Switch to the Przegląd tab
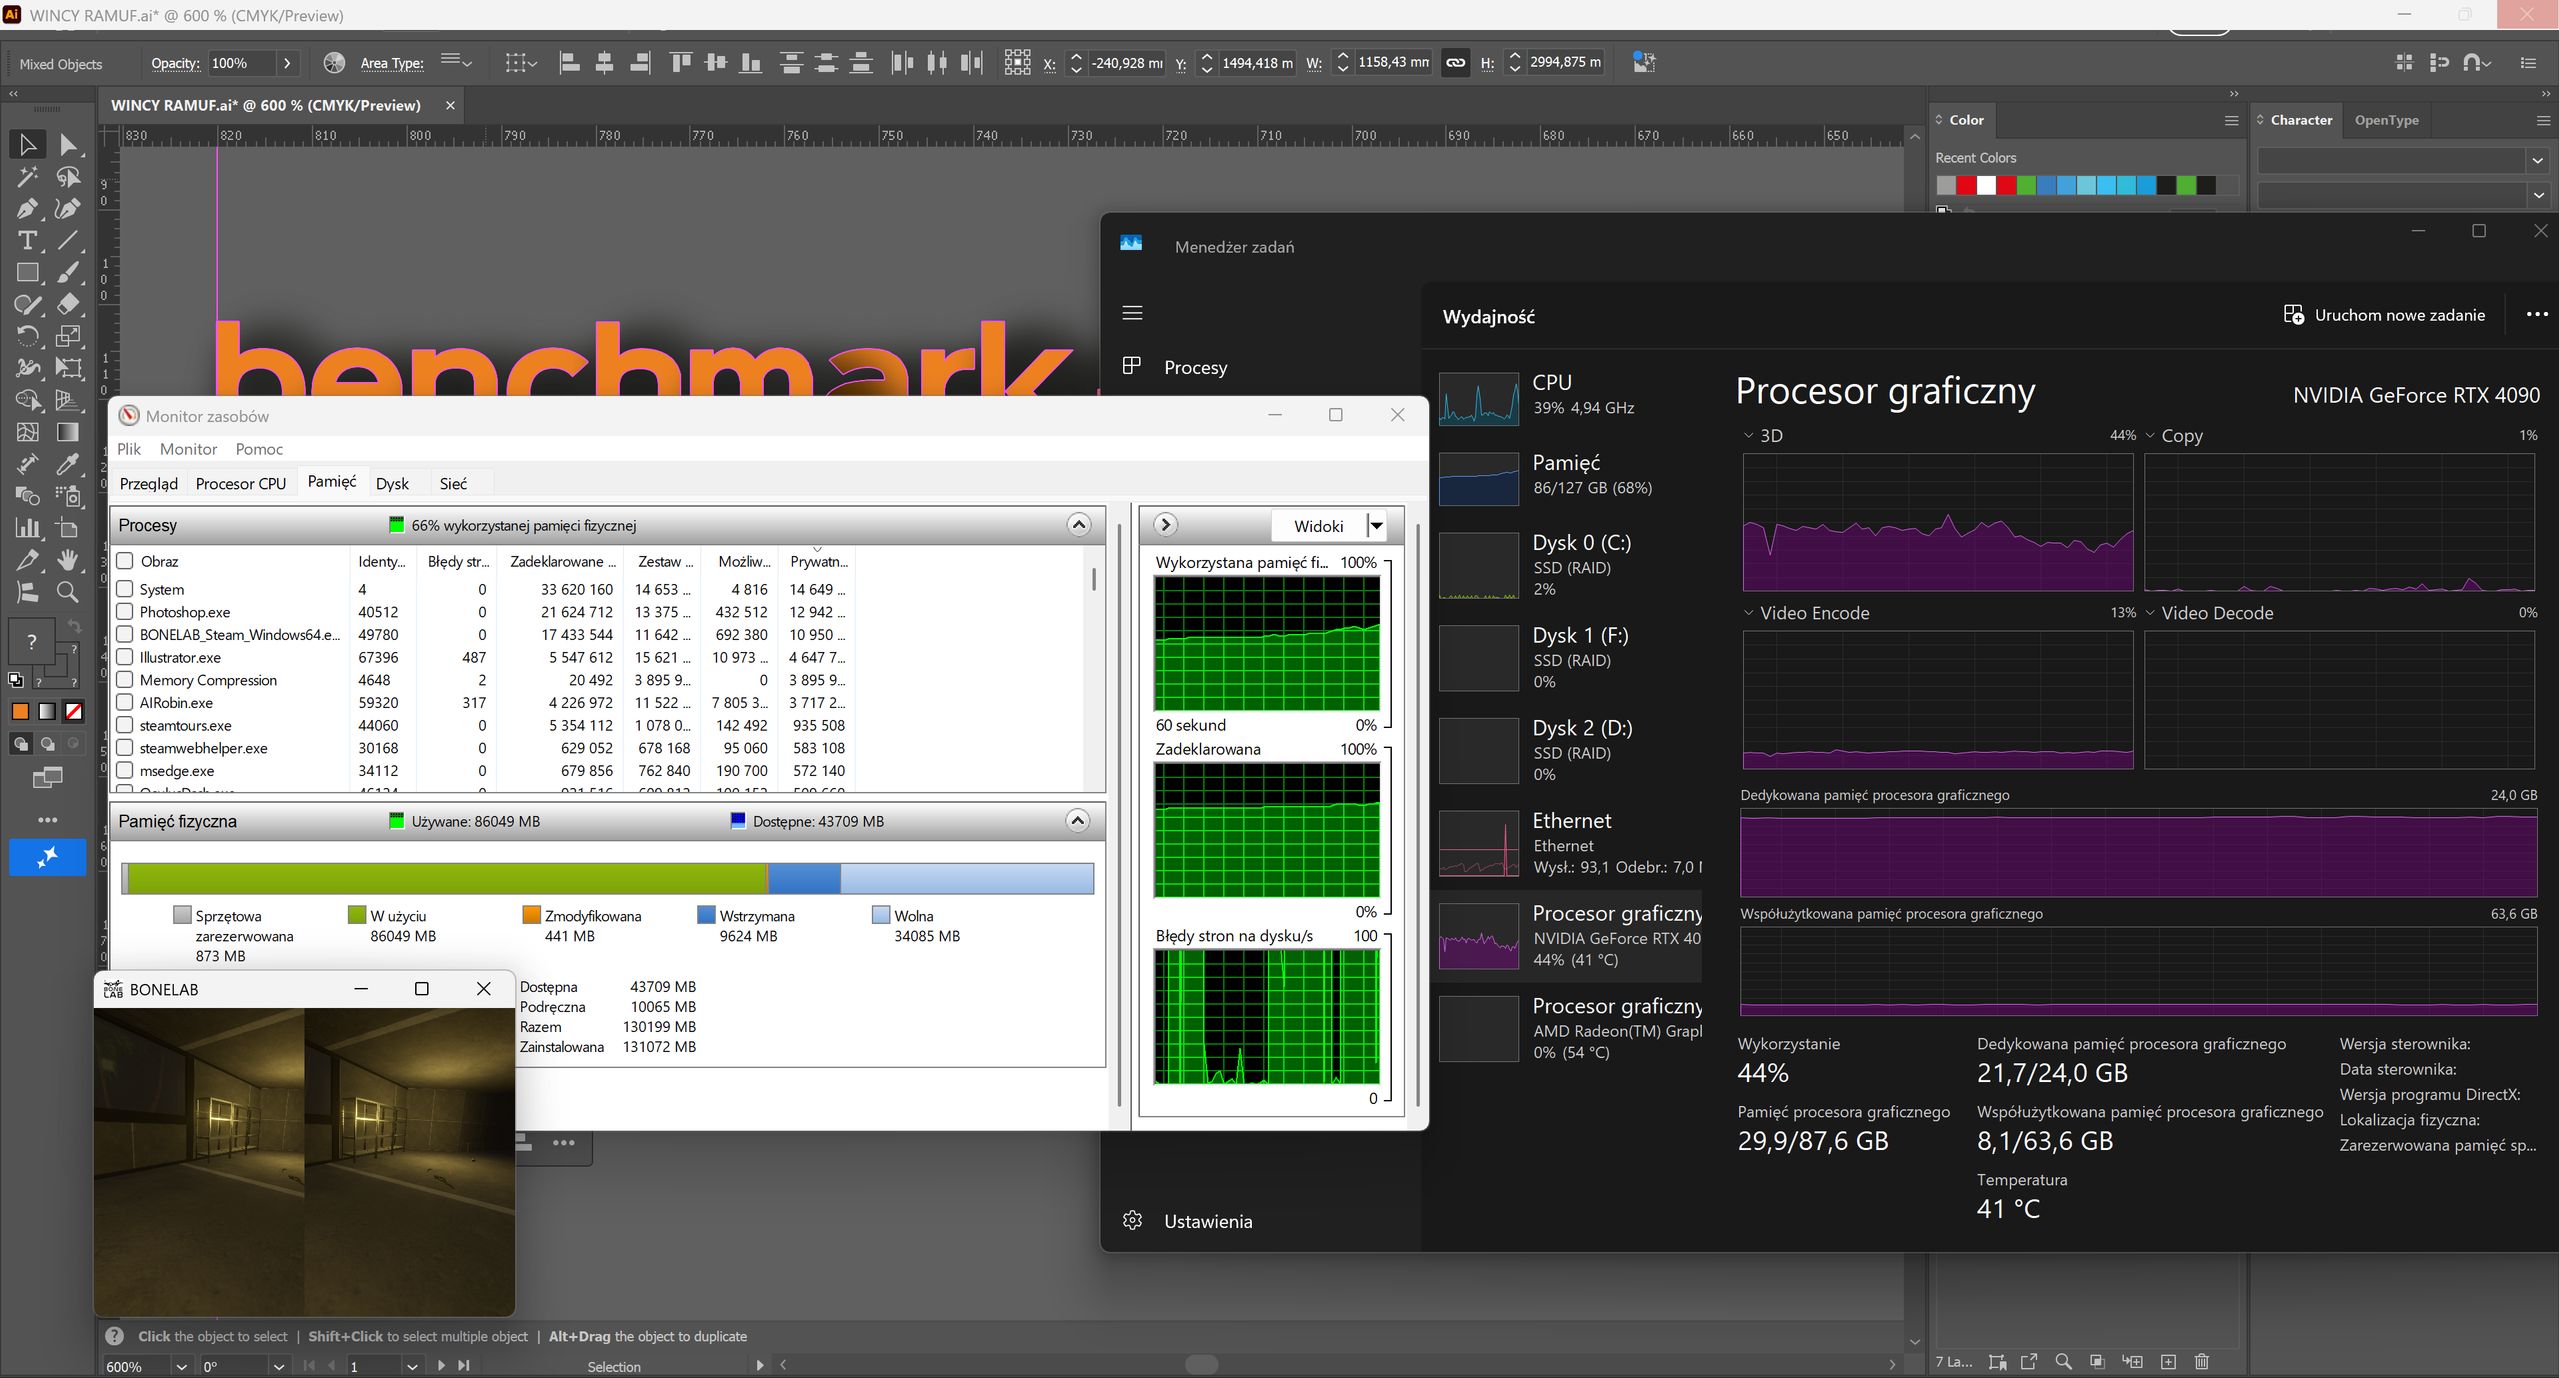Image resolution: width=2559 pixels, height=1378 pixels. coord(149,484)
